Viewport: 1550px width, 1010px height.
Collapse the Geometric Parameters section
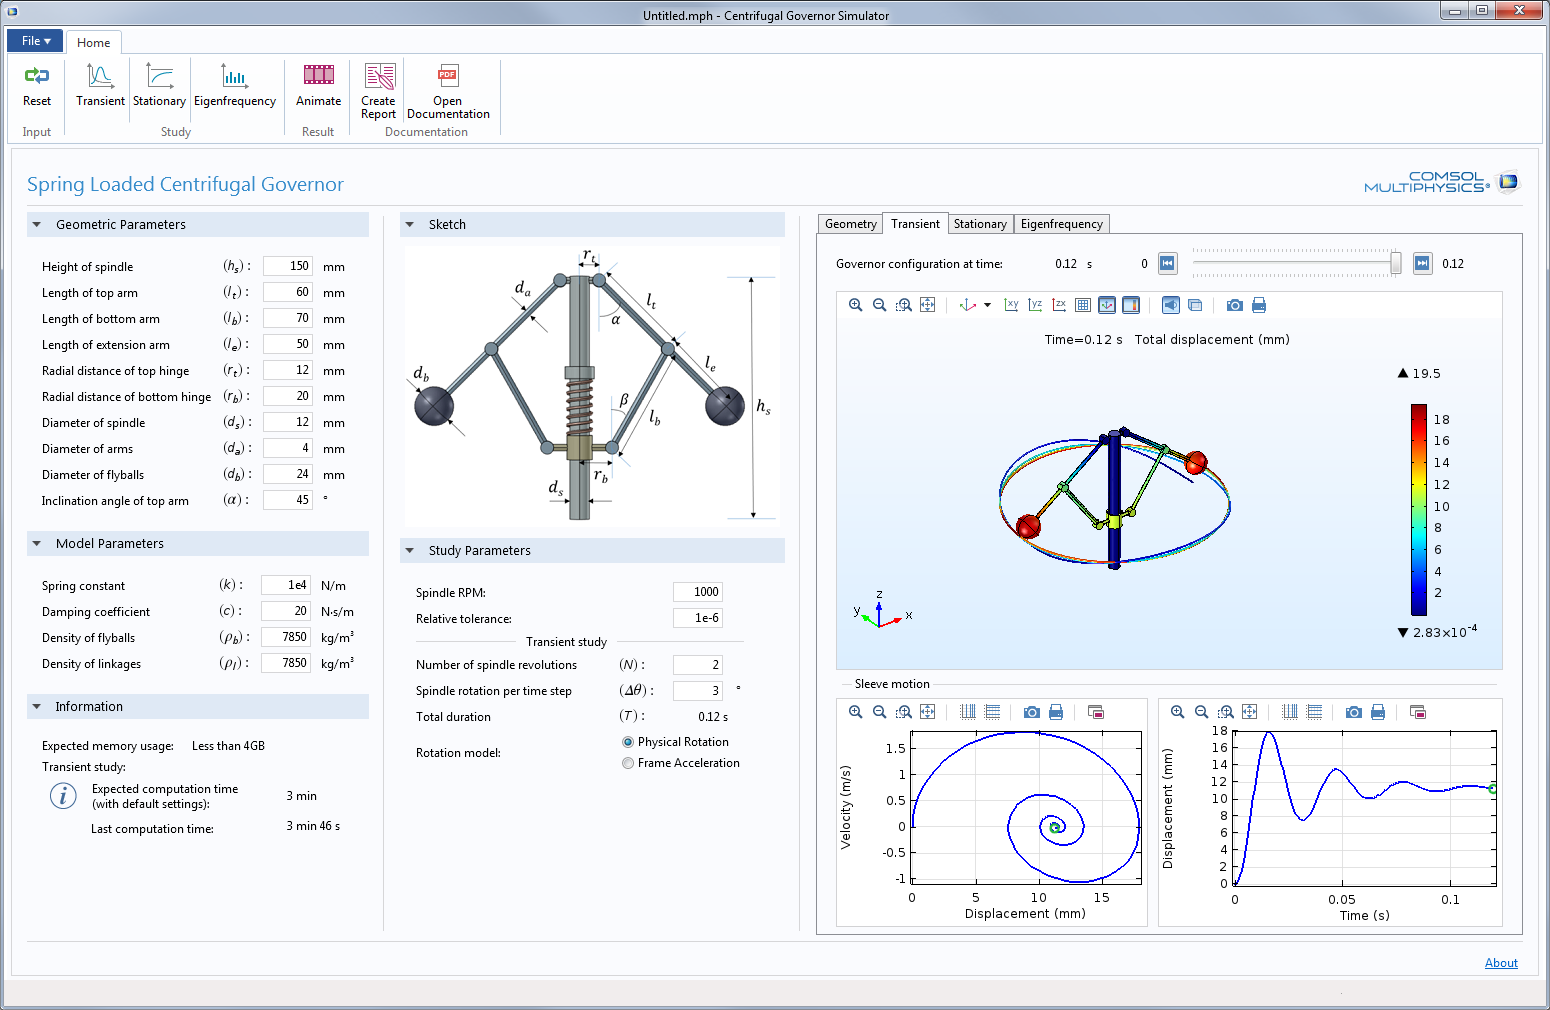pyautogui.click(x=37, y=225)
